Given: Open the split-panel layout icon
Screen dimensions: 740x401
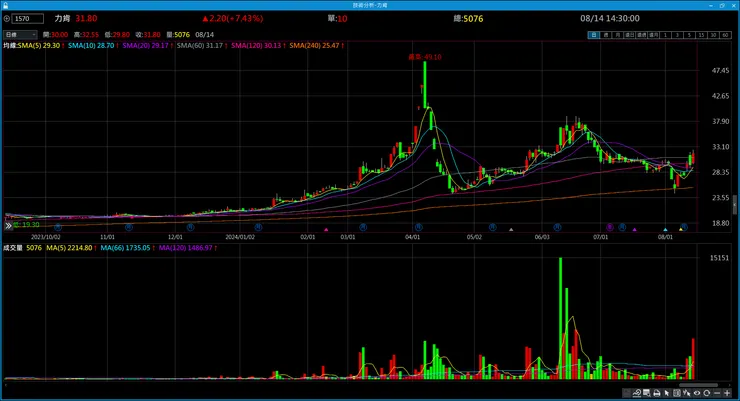Looking at the screenshot, I should coord(677,393).
